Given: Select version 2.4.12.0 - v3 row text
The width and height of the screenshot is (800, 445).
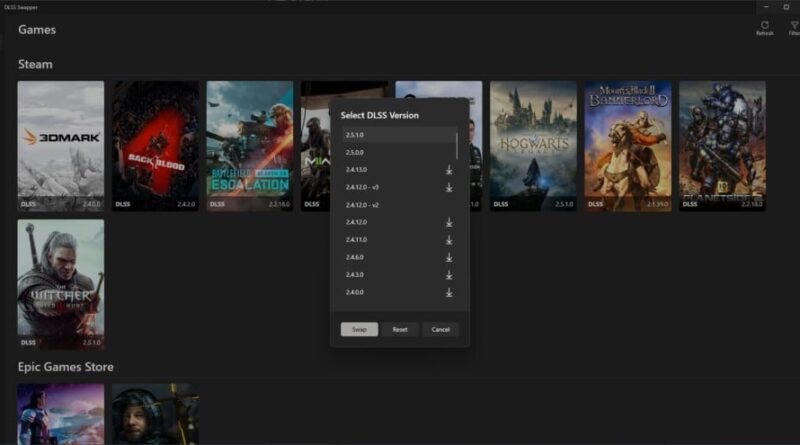Looking at the screenshot, I should 362,187.
